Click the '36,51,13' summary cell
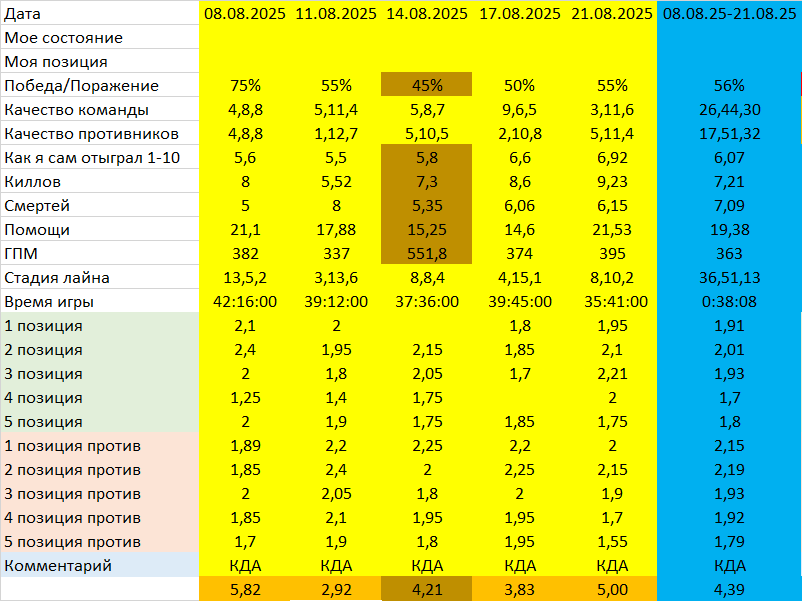The width and height of the screenshot is (802, 601). point(729,277)
